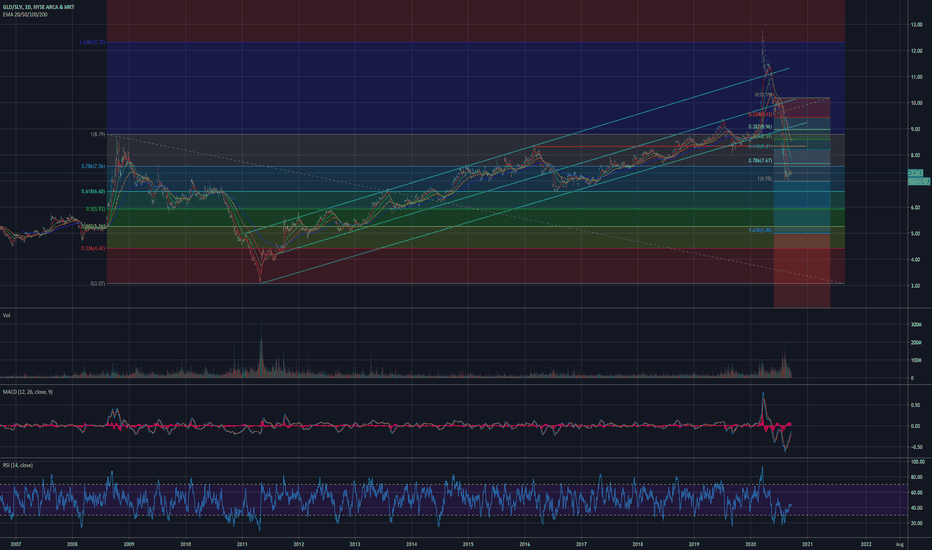Click the 0.786(7.56) Fibonacci level label
932x550 pixels.
(x=93, y=166)
